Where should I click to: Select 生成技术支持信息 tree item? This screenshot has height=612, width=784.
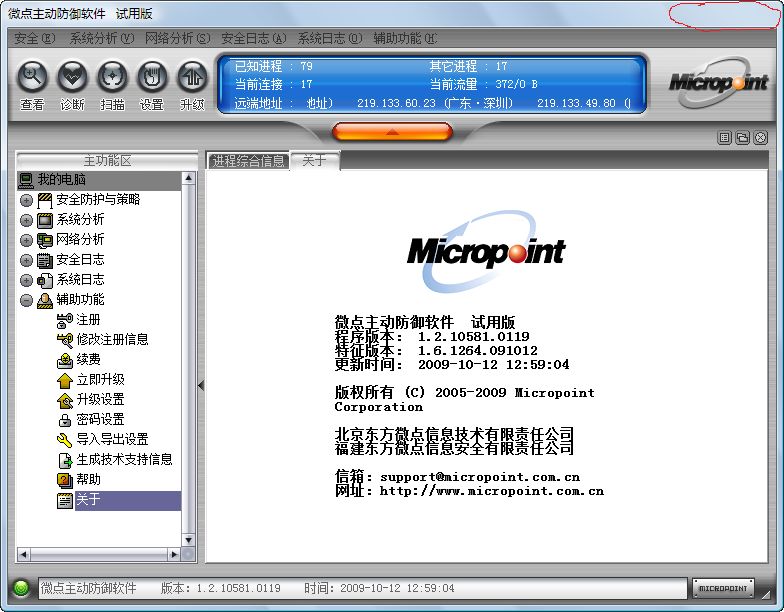click(x=124, y=460)
